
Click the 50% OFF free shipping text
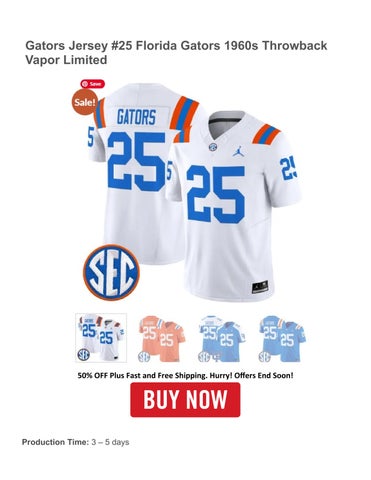[x=185, y=375]
